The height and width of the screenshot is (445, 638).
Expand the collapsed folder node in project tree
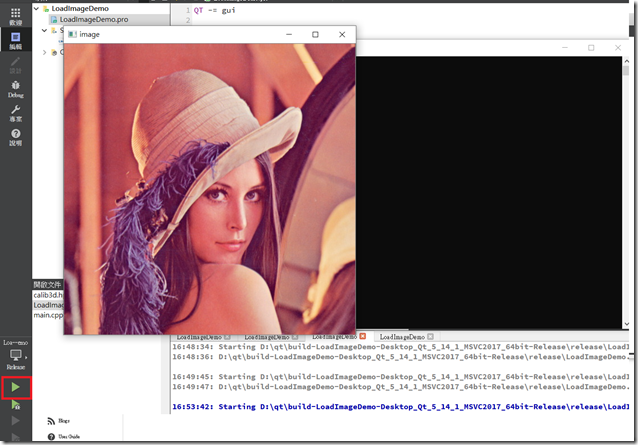tap(44, 52)
